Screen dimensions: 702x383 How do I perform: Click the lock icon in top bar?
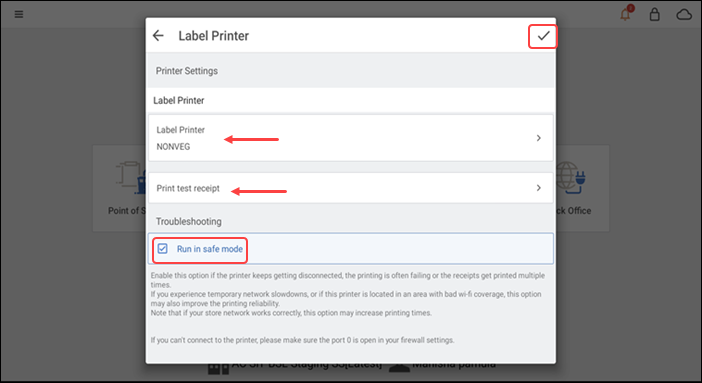coord(655,14)
